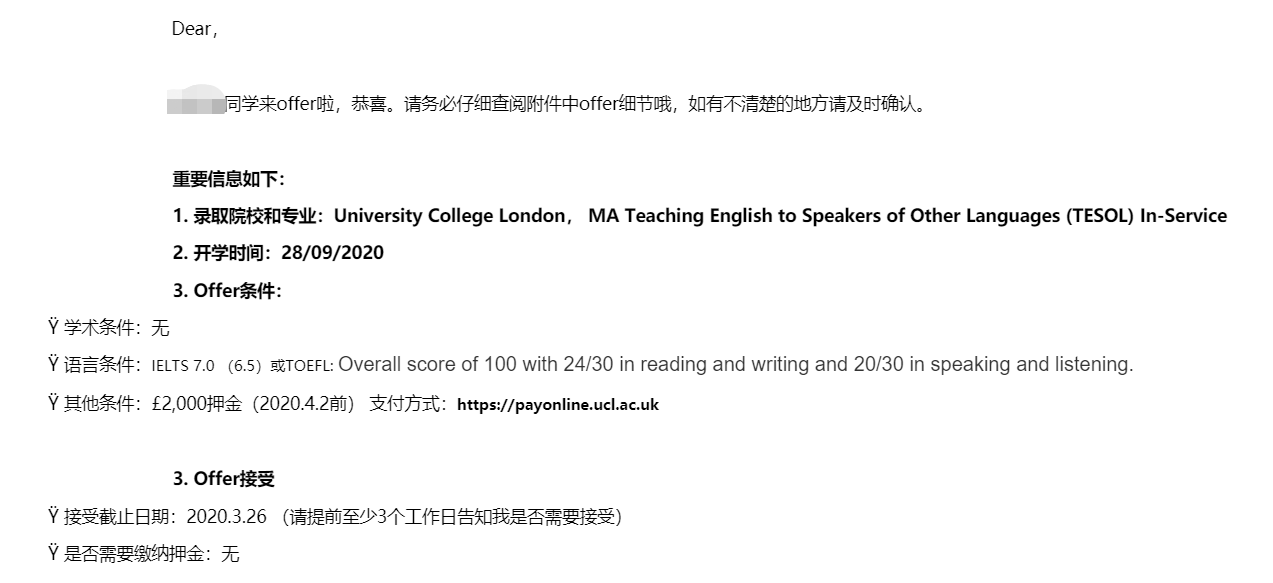Click the "支付方式" label

pyautogui.click(x=408, y=404)
